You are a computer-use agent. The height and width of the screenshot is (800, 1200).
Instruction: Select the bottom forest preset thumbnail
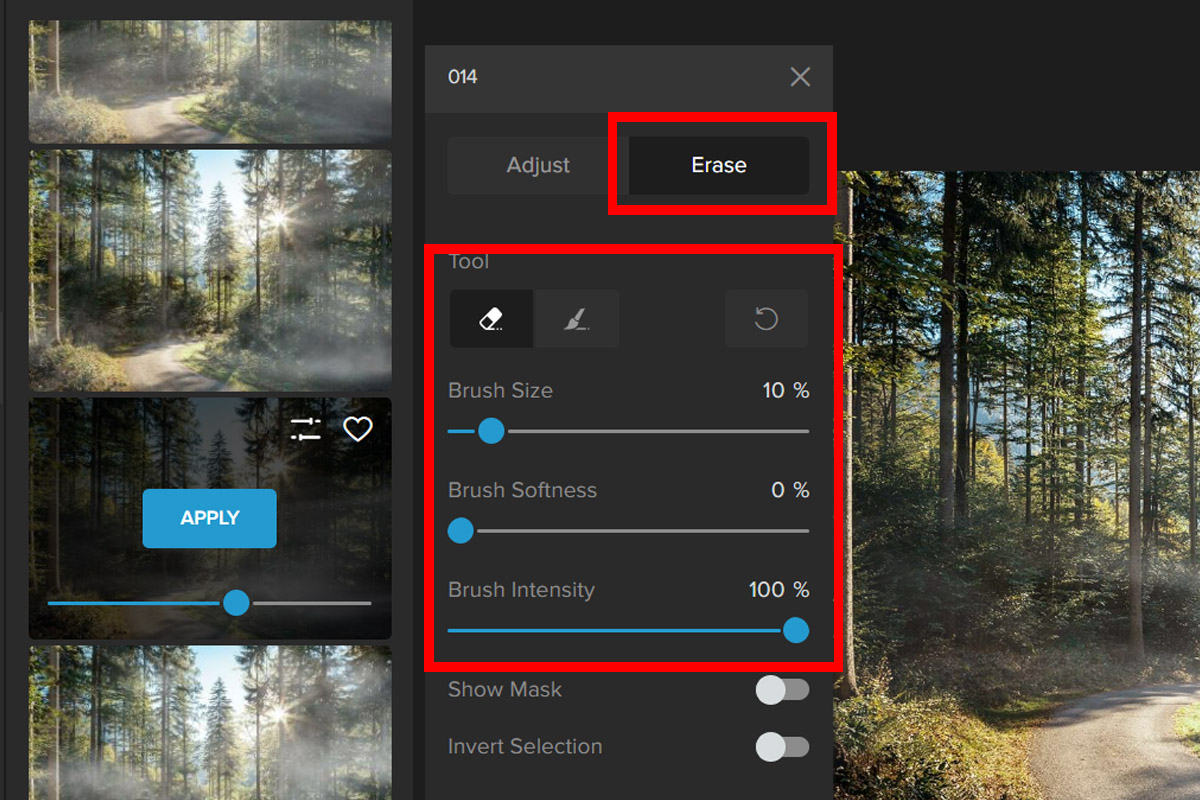point(210,722)
